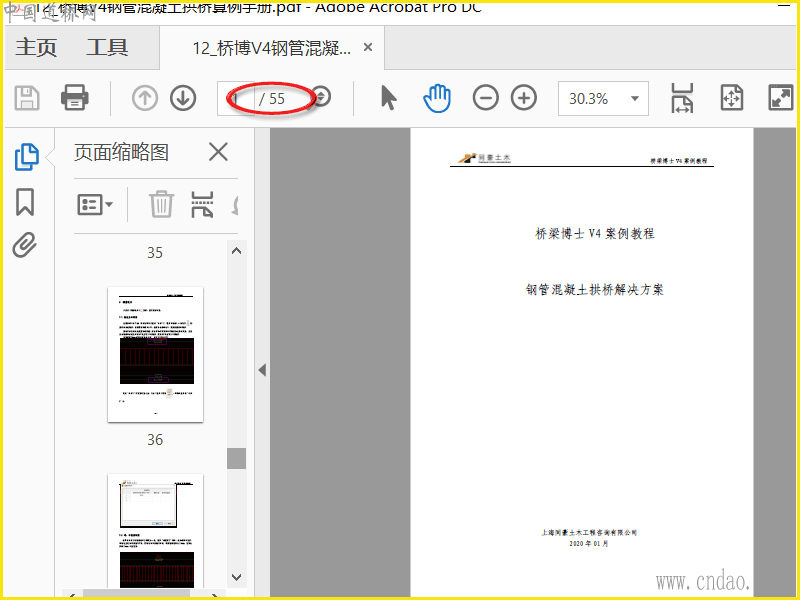800x600 pixels.
Task: Click the page number input field
Action: [x=236, y=98]
